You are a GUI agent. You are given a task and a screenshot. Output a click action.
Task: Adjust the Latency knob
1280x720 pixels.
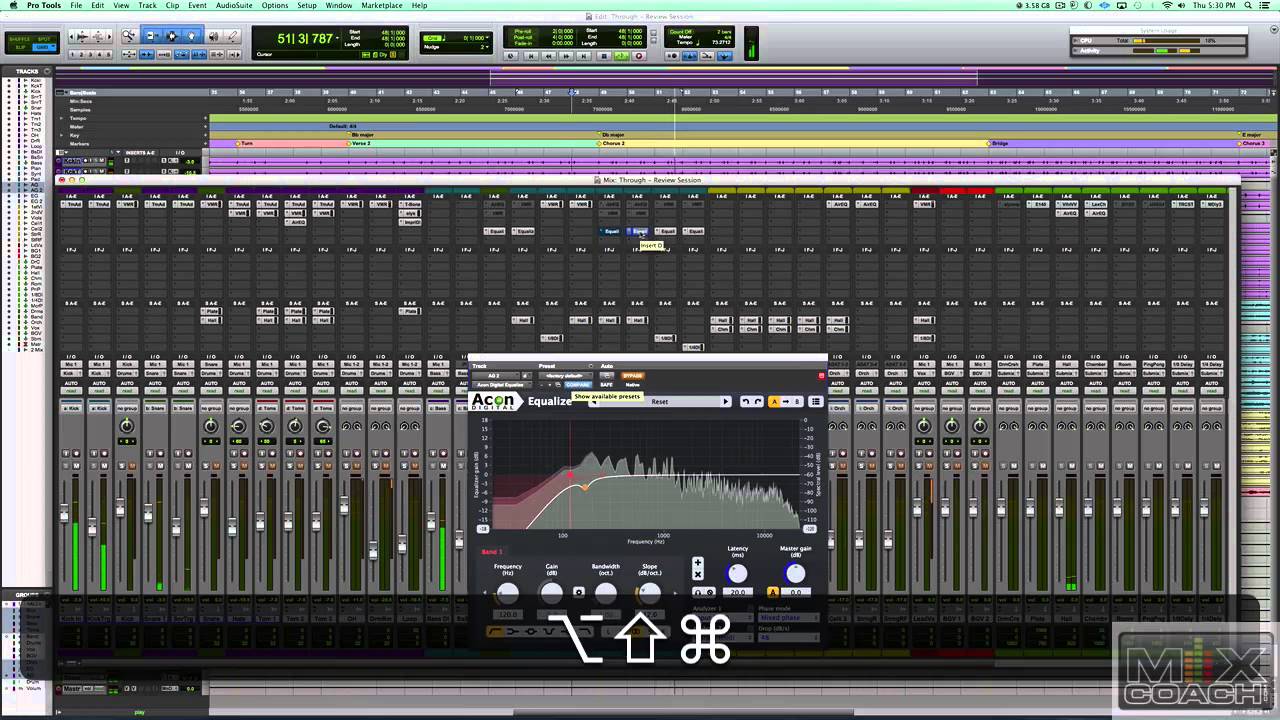[x=737, y=574]
